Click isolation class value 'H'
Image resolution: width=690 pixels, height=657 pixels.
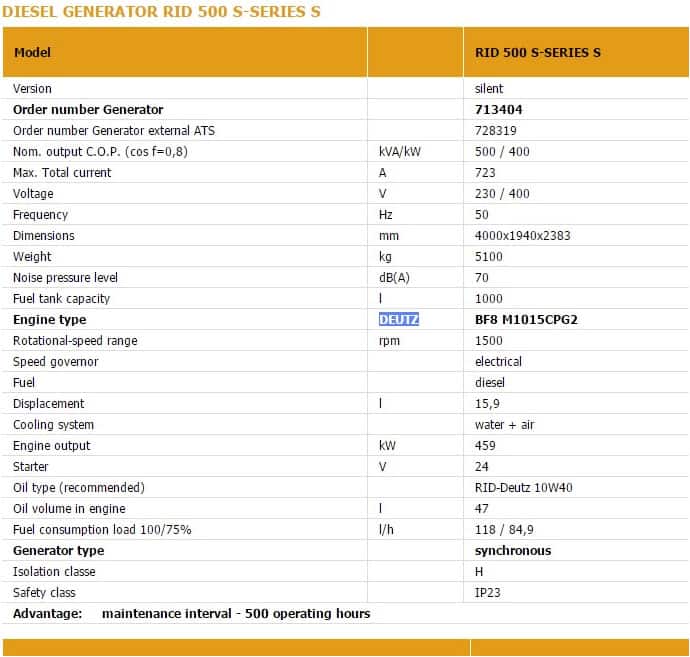[479, 572]
